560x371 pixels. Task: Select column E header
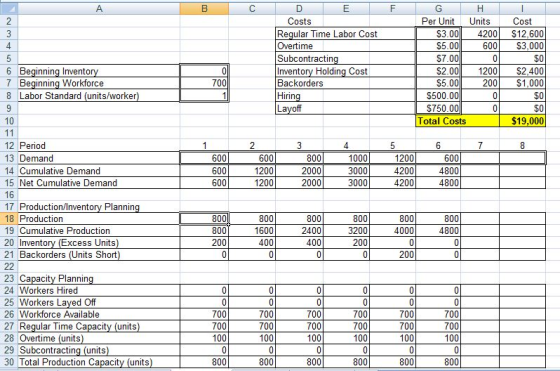click(346, 8)
